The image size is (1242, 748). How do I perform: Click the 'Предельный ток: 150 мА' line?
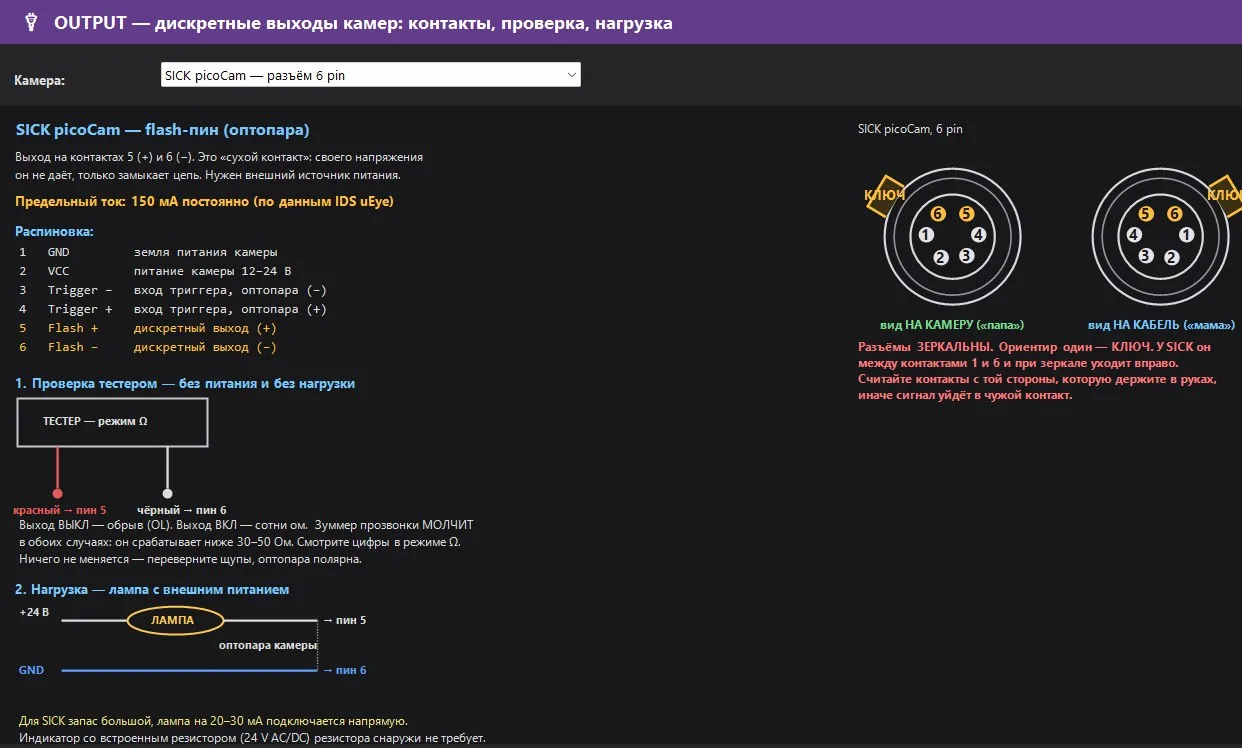point(205,201)
